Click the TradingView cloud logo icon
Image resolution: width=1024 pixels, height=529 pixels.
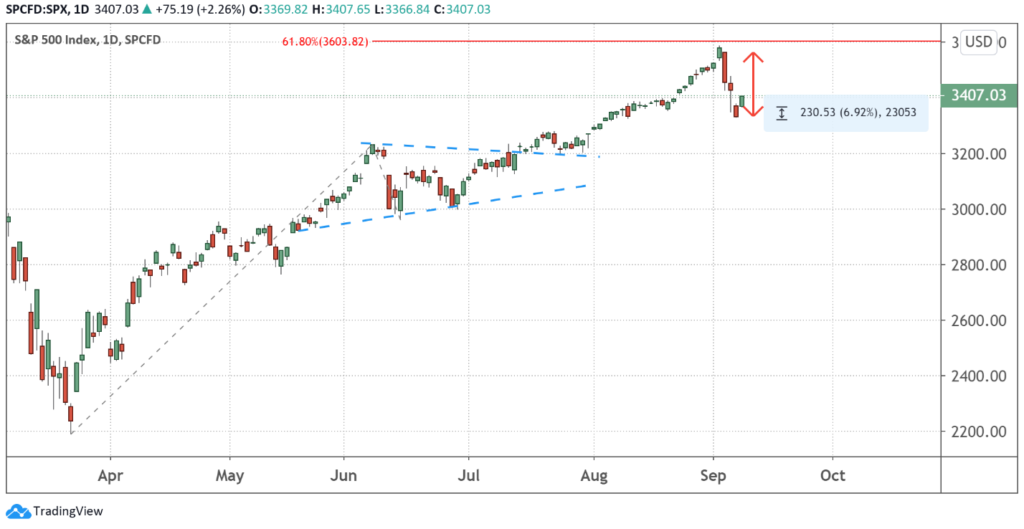pos(17,512)
